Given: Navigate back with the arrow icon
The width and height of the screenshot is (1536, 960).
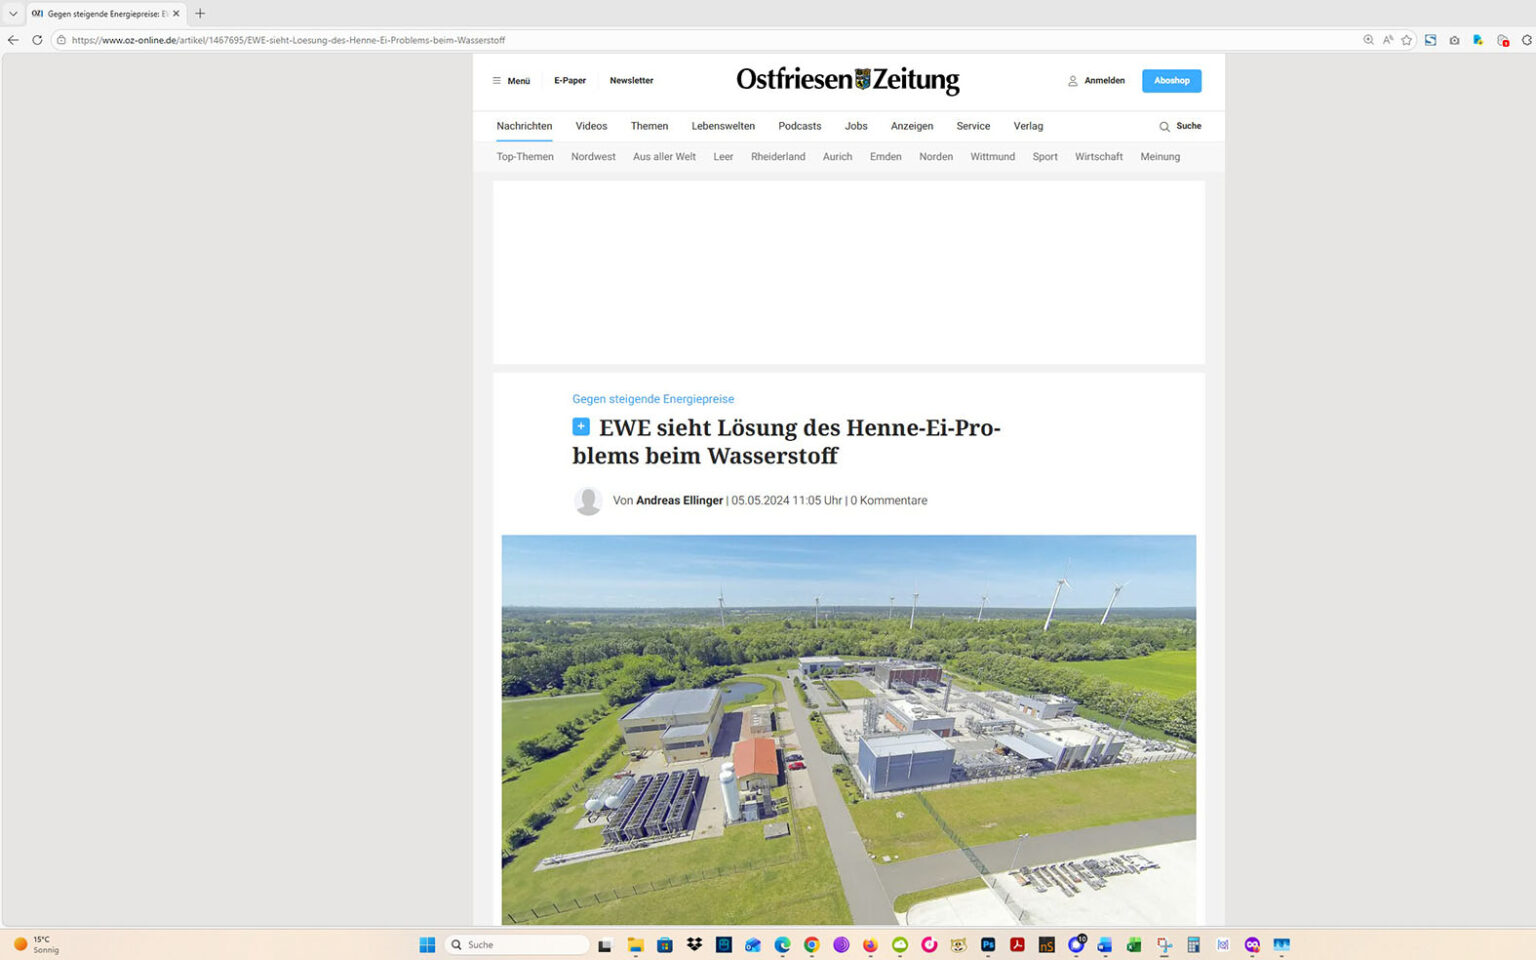Looking at the screenshot, I should pos(11,40).
